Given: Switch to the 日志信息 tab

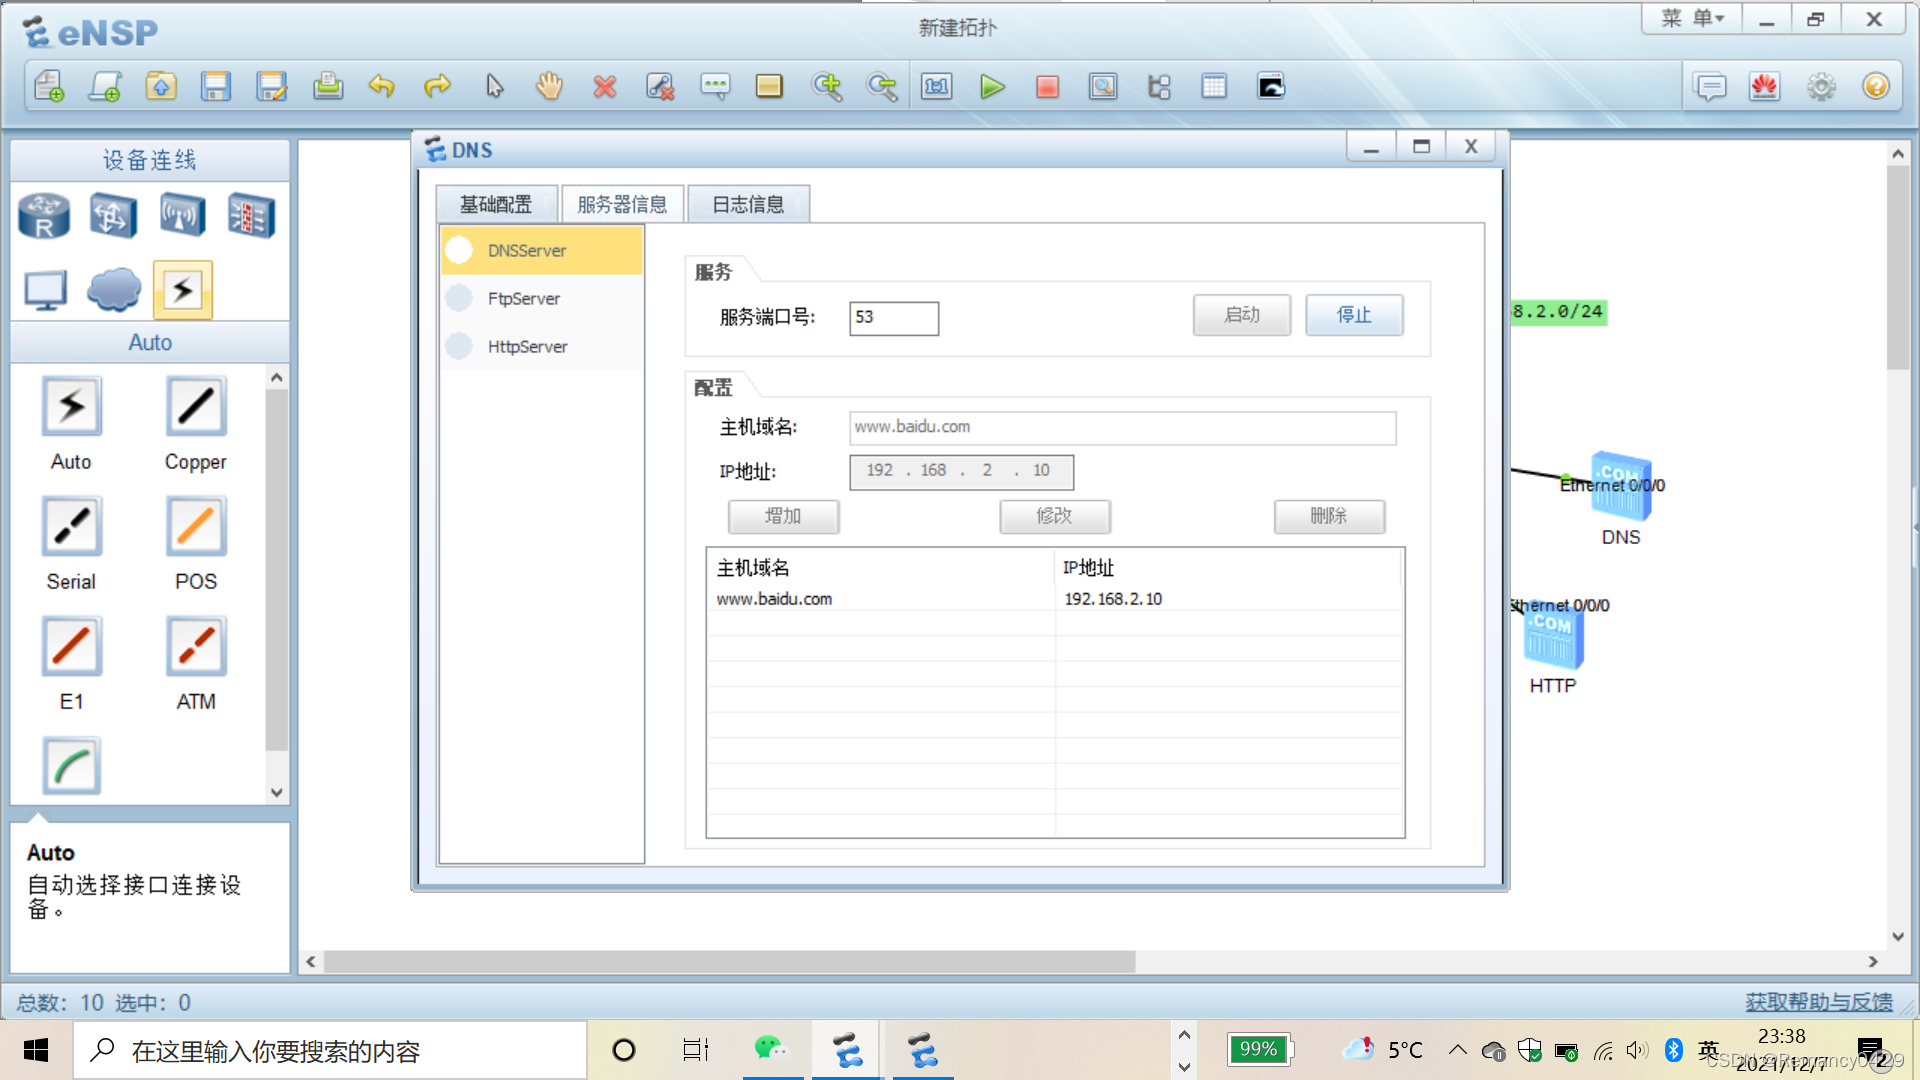Looking at the screenshot, I should click(747, 204).
